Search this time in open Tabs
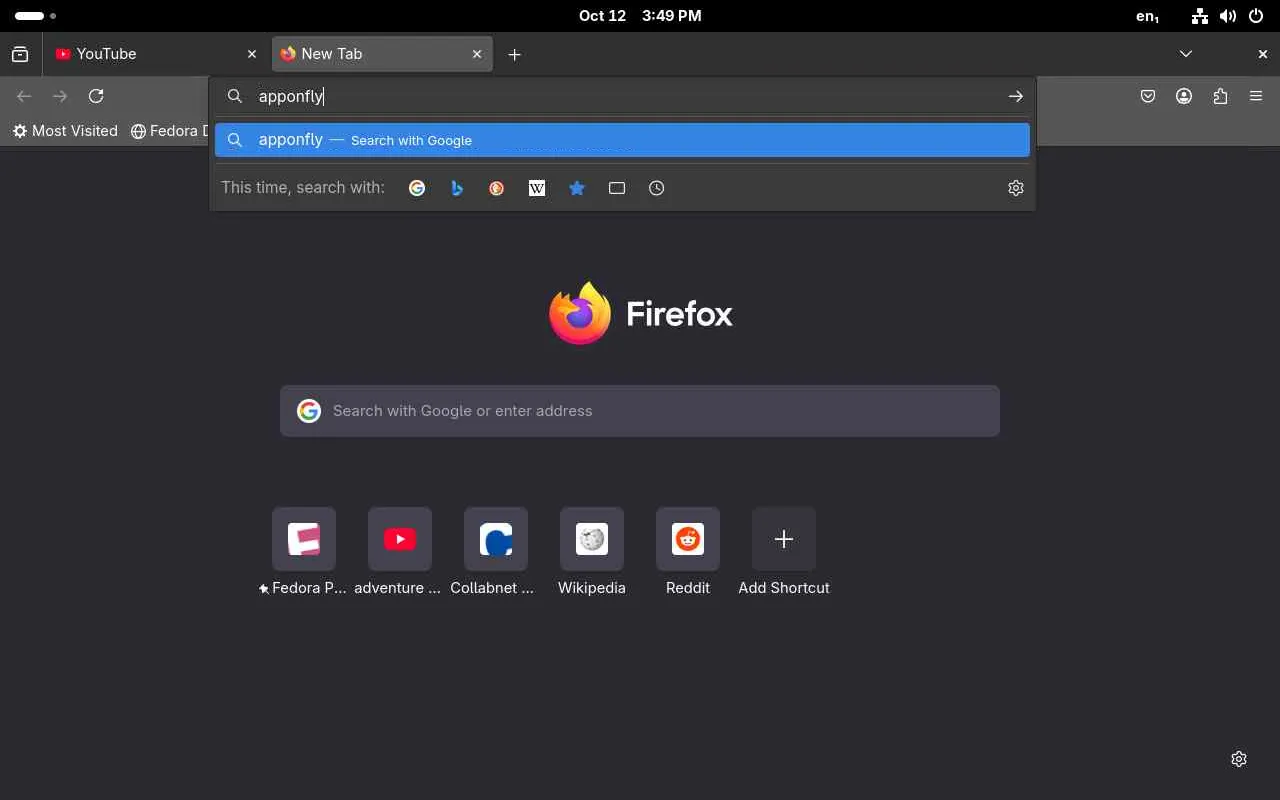Screen dimensions: 1280x800 click(617, 188)
